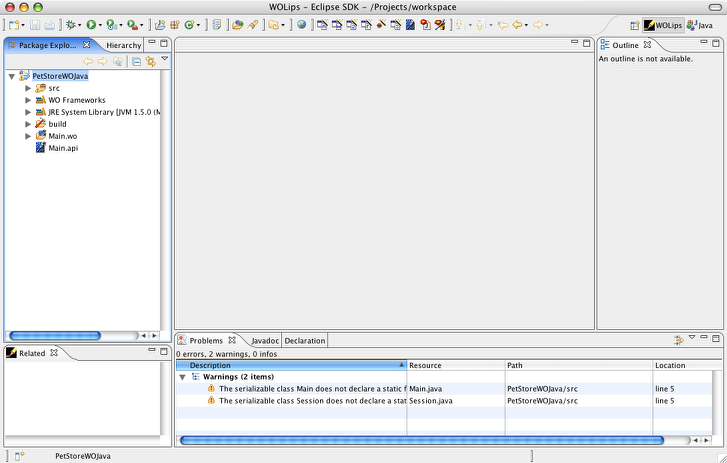
Task: Sort by the Path column header
Action: tap(579, 365)
